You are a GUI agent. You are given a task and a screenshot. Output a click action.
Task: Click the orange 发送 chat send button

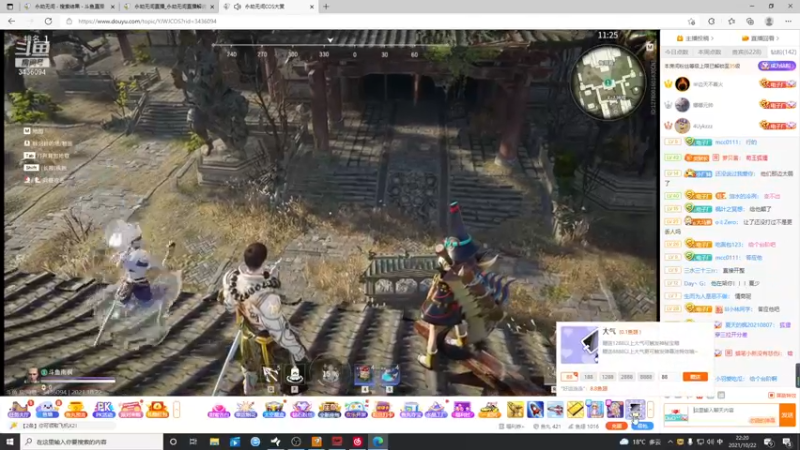click(x=788, y=415)
